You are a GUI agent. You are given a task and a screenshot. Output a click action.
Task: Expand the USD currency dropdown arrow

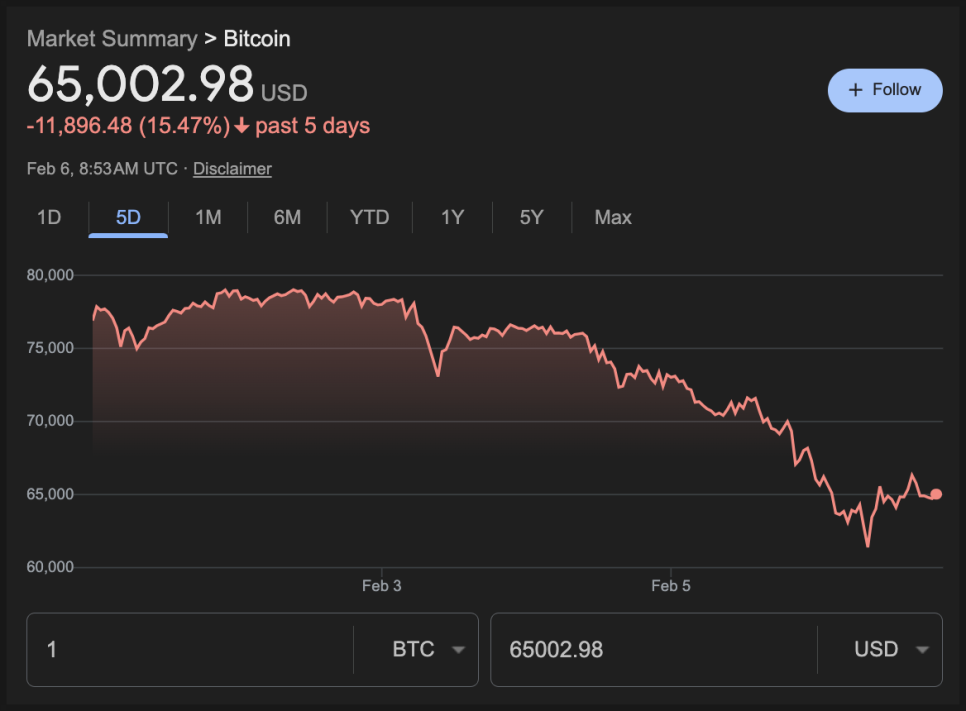[x=922, y=650]
